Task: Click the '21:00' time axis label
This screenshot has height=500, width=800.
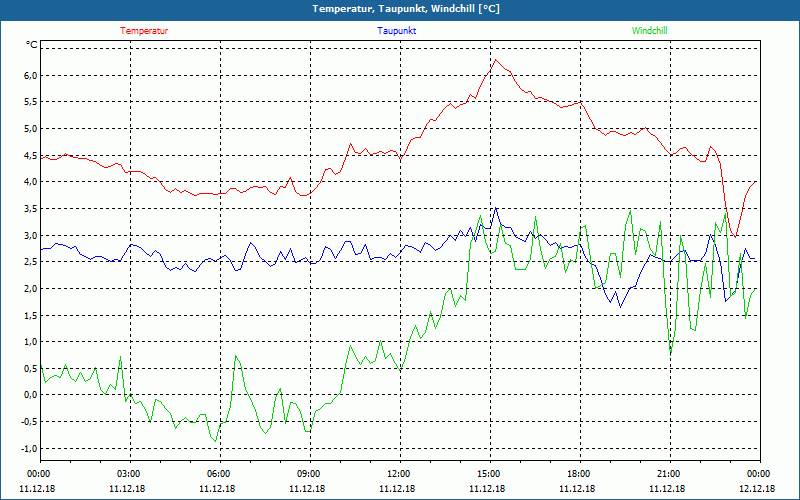Action: coord(670,474)
